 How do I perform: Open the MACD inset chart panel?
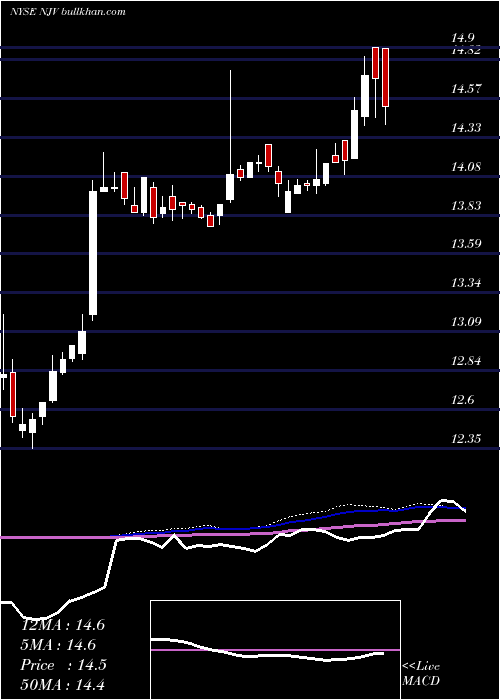point(275,650)
